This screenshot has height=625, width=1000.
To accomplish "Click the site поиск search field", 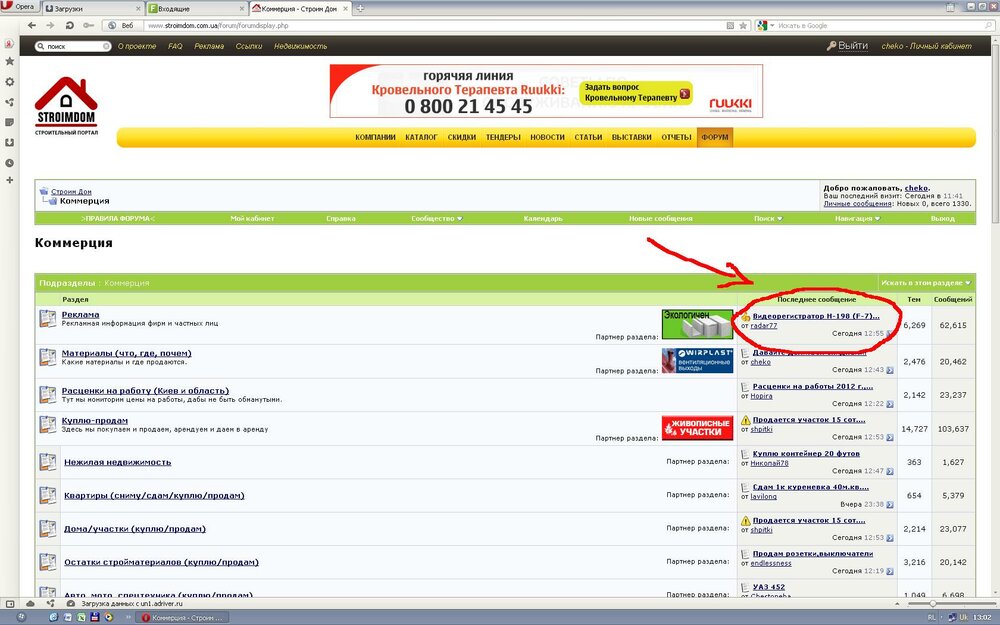I will 73,47.
